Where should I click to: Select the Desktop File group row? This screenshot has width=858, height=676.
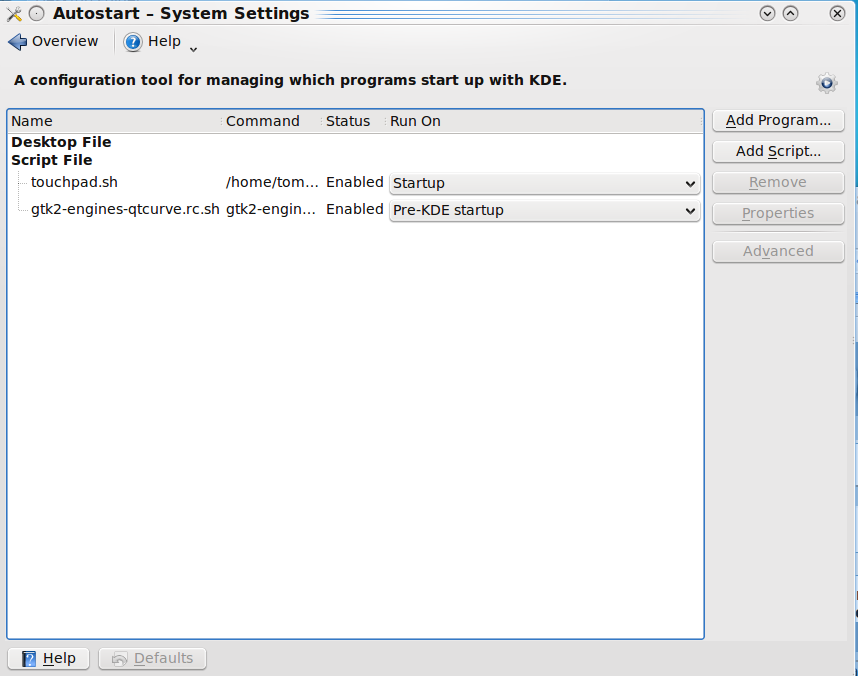point(61,142)
